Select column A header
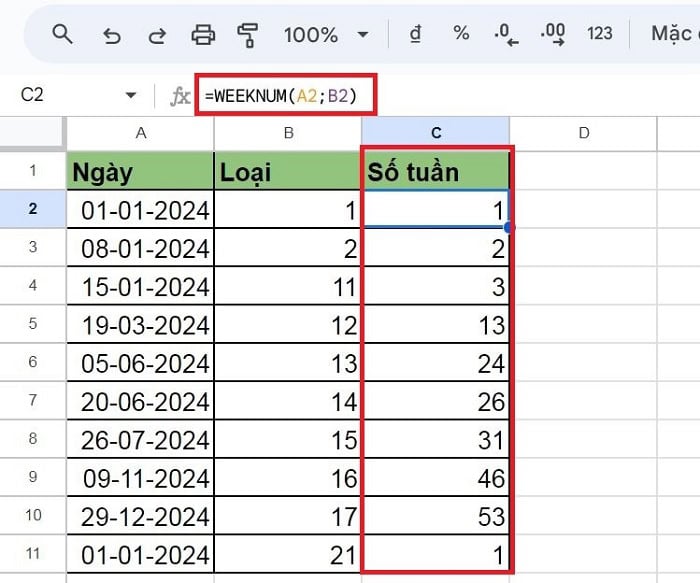 pos(140,133)
